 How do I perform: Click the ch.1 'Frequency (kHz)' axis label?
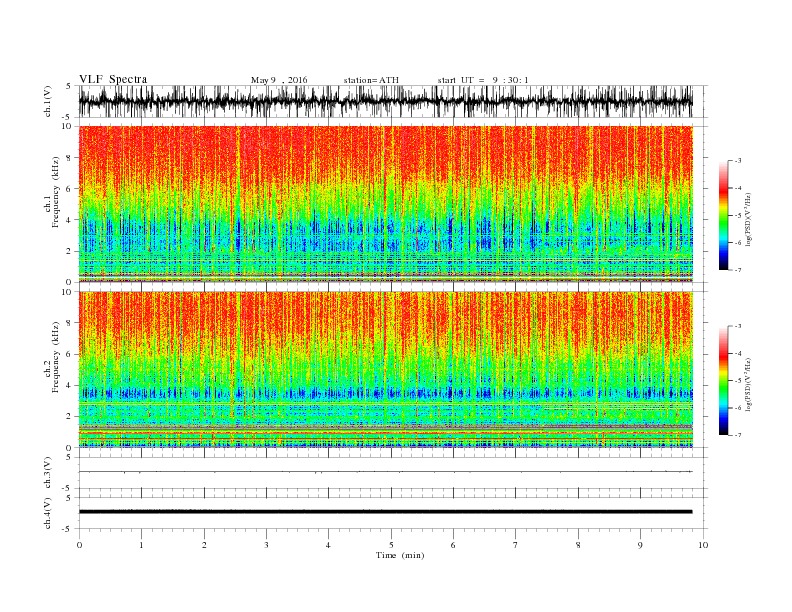(x=55, y=192)
